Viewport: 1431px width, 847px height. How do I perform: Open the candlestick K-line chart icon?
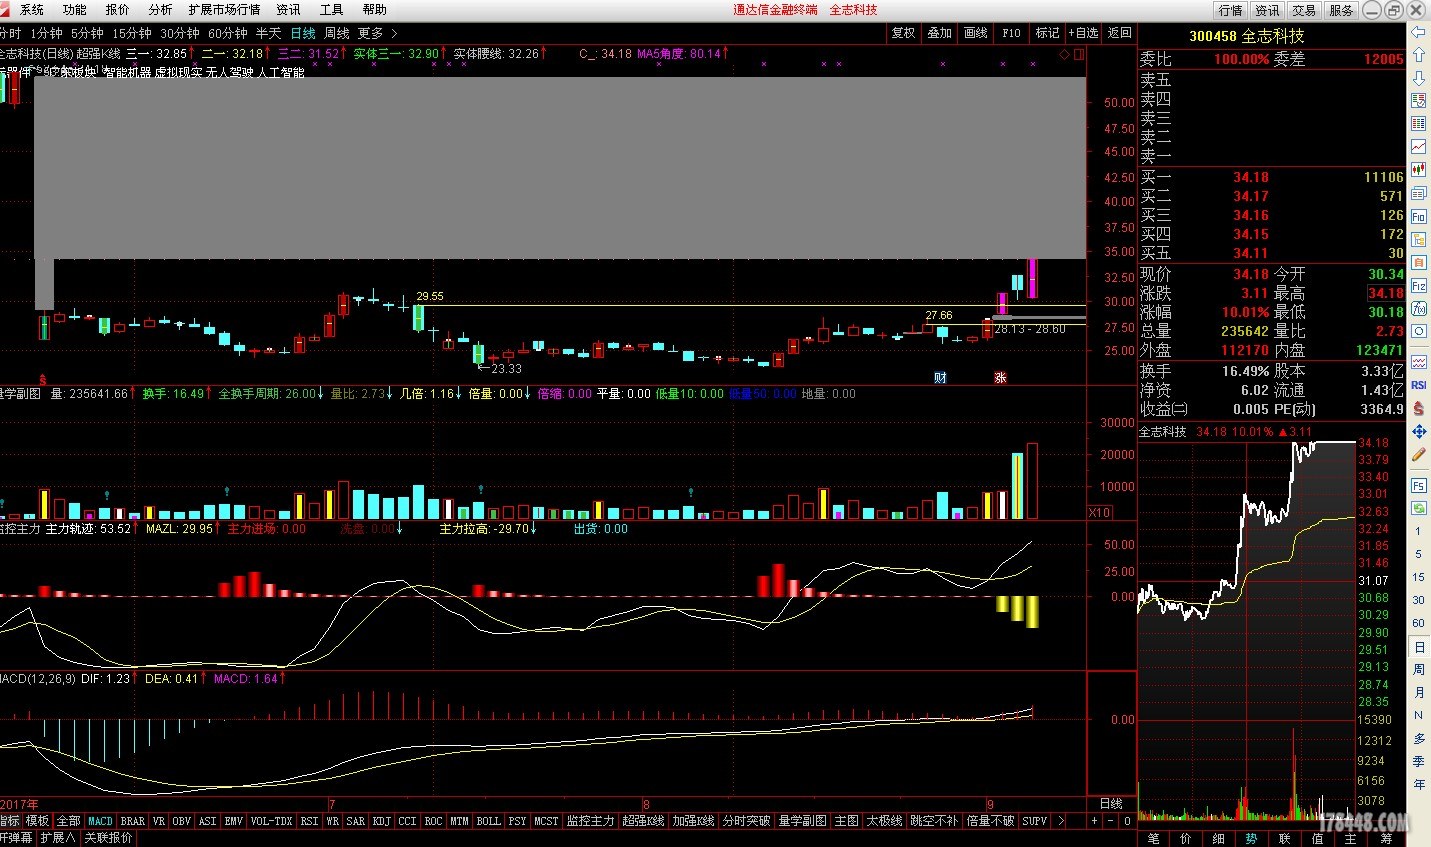click(1418, 170)
